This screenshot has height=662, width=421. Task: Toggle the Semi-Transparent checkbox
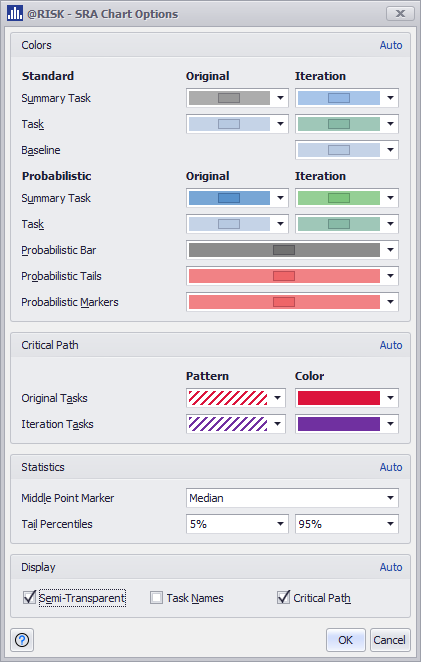(29, 597)
